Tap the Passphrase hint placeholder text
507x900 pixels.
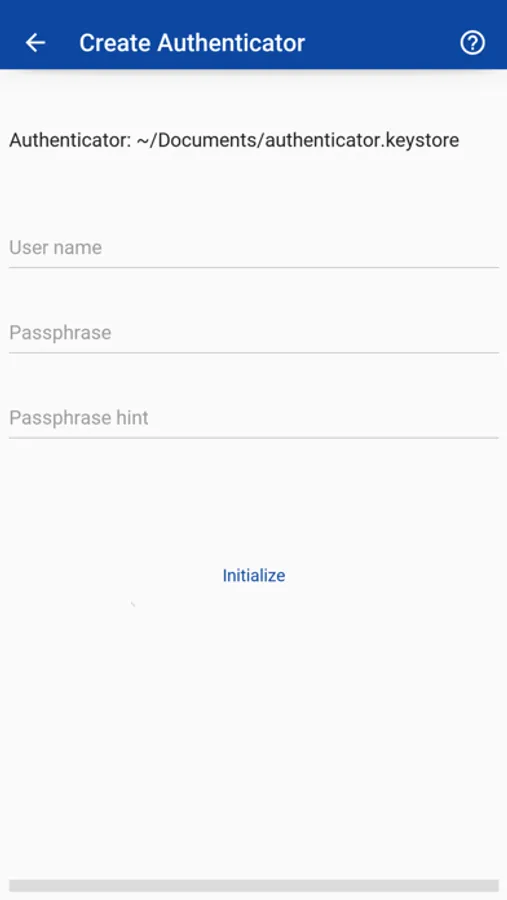click(x=79, y=417)
